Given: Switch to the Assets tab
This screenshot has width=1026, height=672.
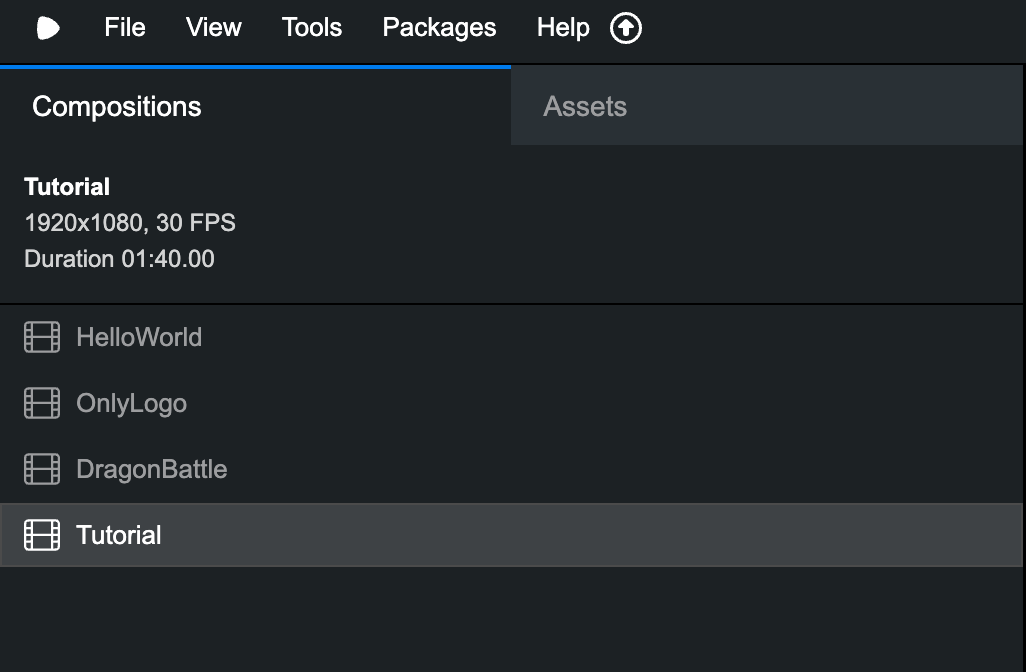Looking at the screenshot, I should 585,107.
